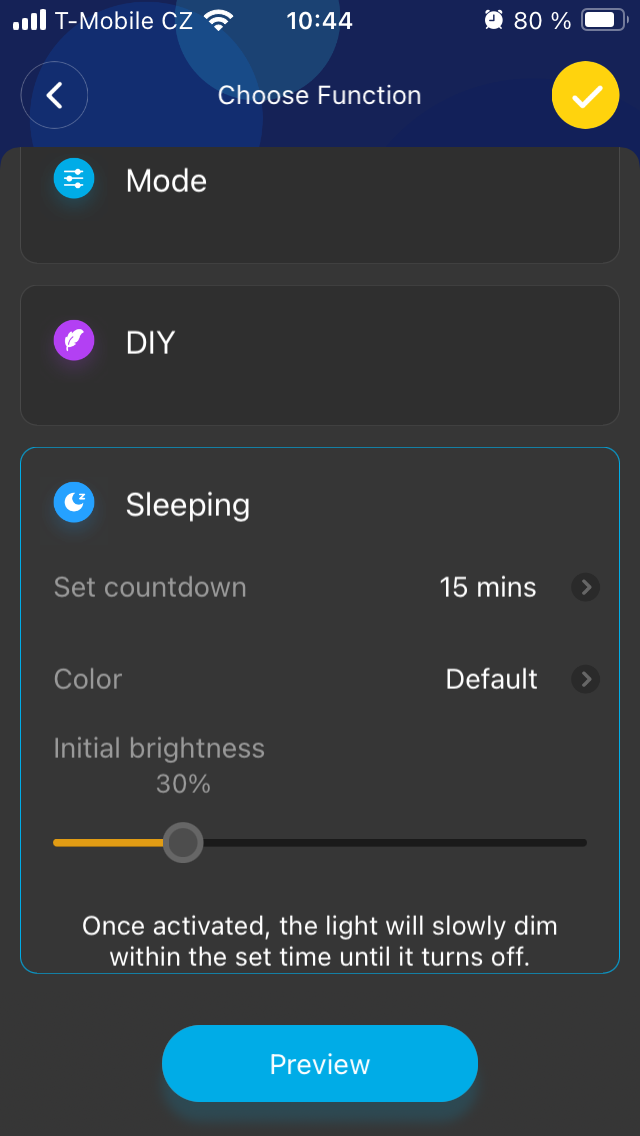Viewport: 640px width, 1136px height.
Task: Tap the Choose Function title
Action: click(320, 96)
